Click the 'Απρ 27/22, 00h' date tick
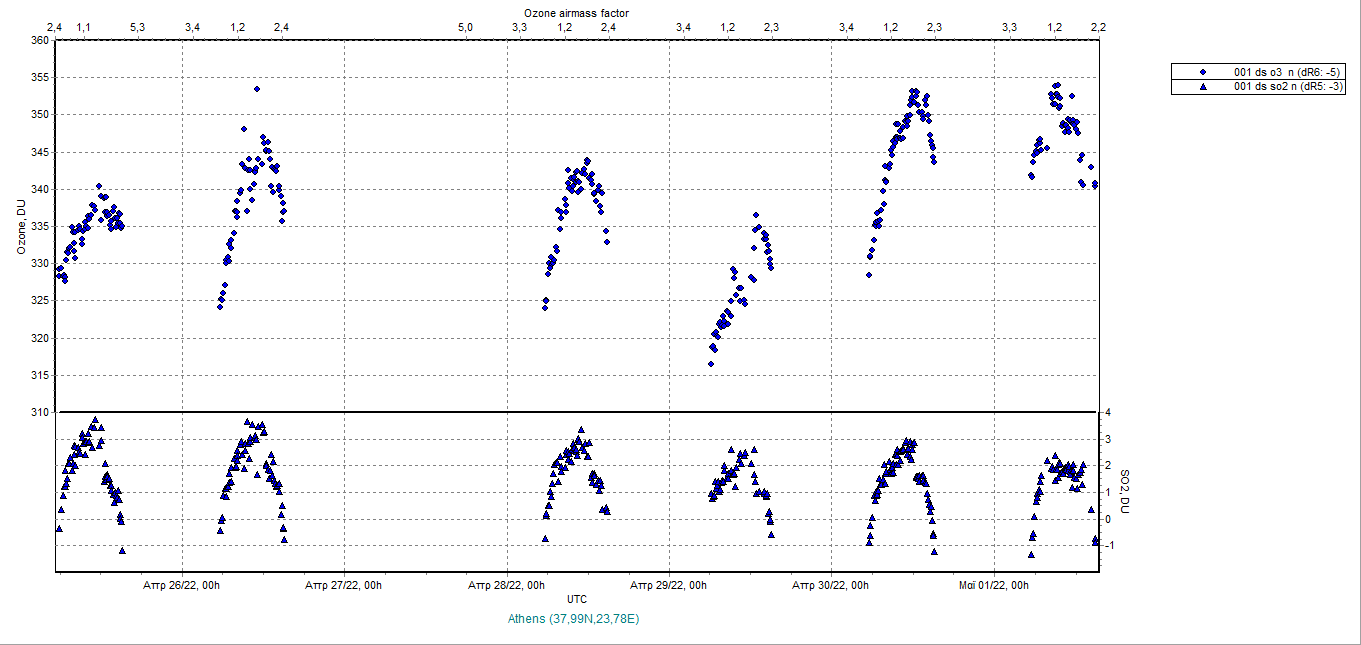Screen dimensions: 1361x645 [345, 585]
